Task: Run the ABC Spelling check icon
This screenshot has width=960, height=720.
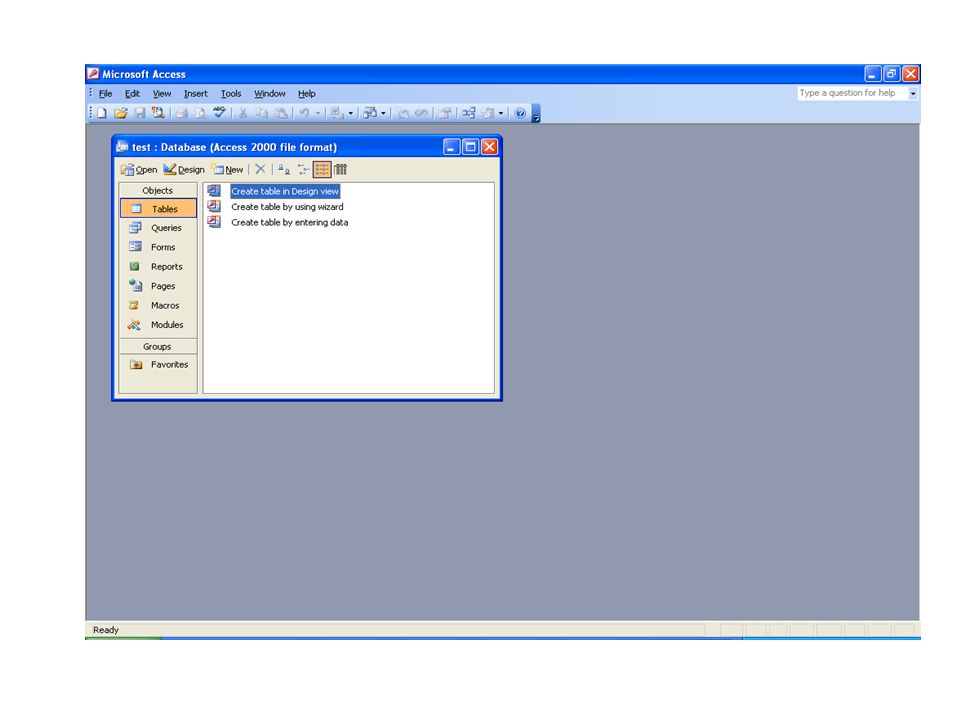Action: [219, 113]
